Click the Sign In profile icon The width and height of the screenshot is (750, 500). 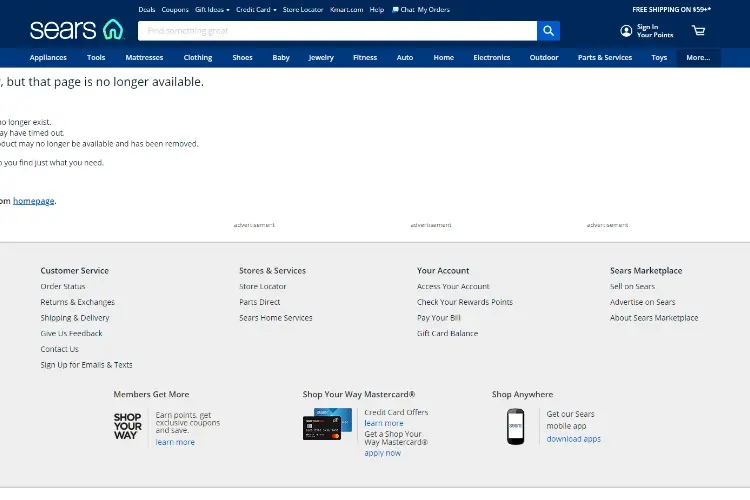click(x=626, y=31)
